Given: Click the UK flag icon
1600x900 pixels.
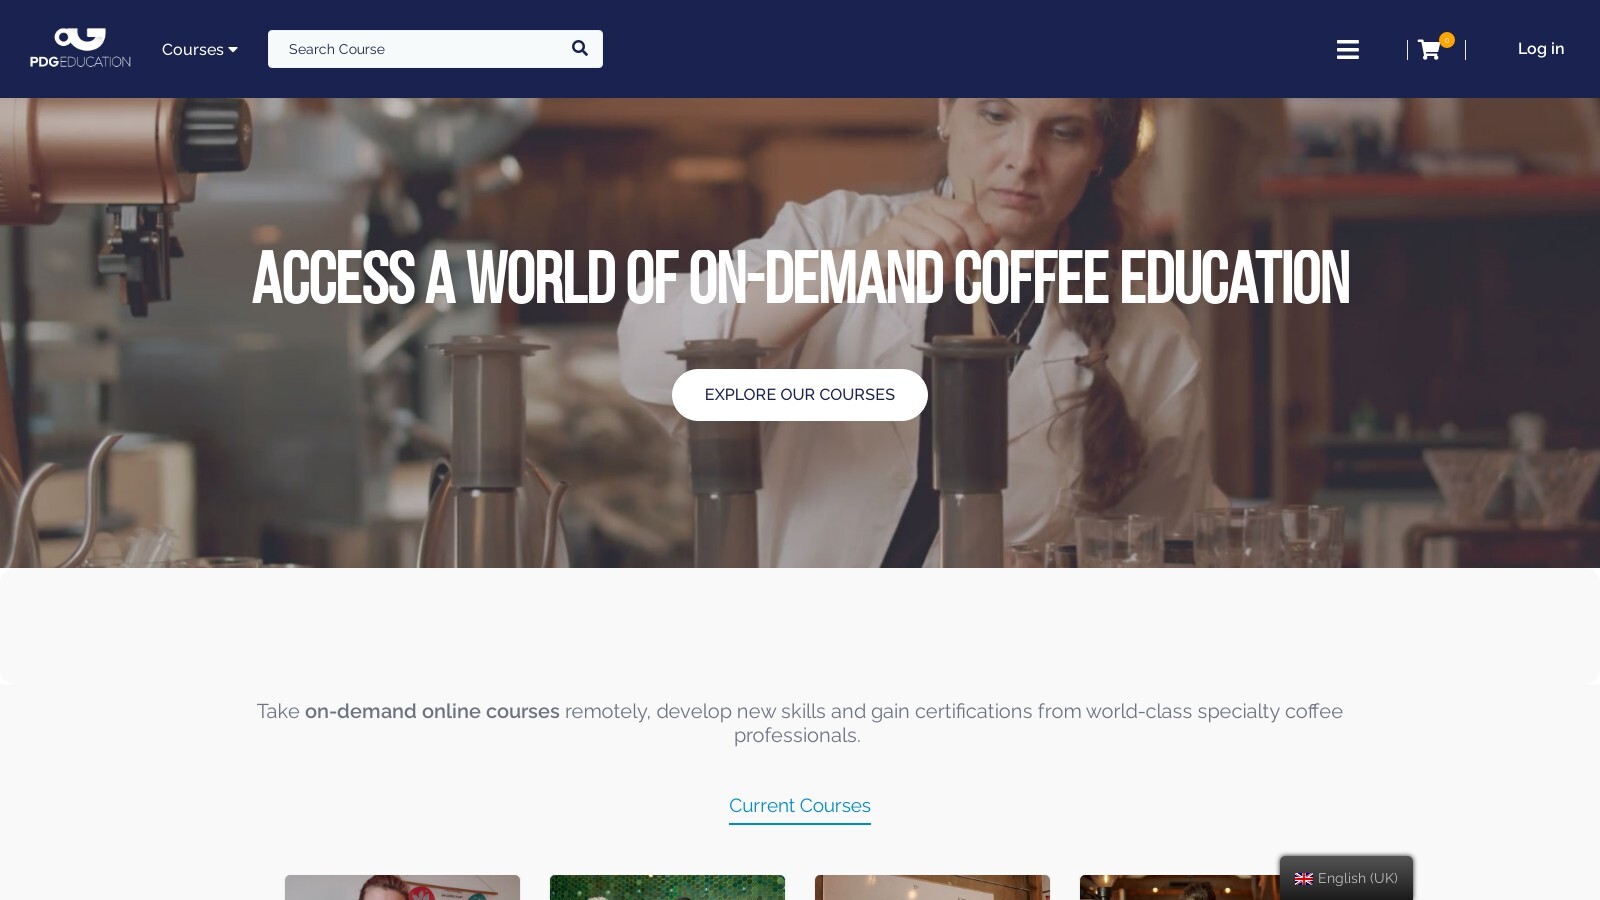Looking at the screenshot, I should point(1304,879).
